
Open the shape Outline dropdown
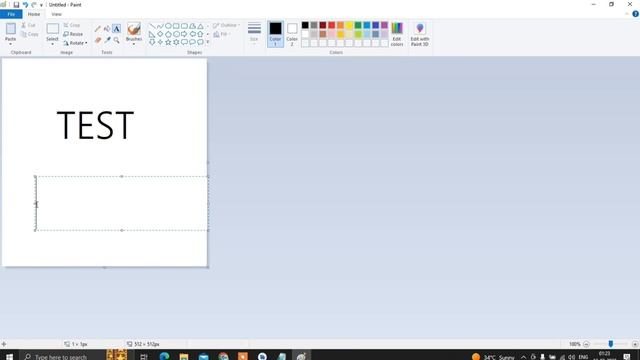pos(227,25)
